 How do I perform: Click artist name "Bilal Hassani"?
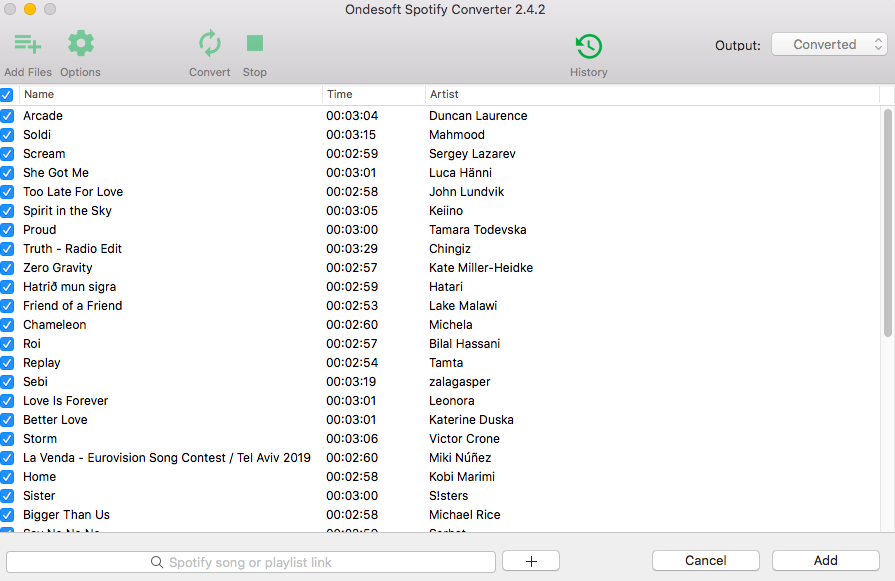[x=465, y=344]
